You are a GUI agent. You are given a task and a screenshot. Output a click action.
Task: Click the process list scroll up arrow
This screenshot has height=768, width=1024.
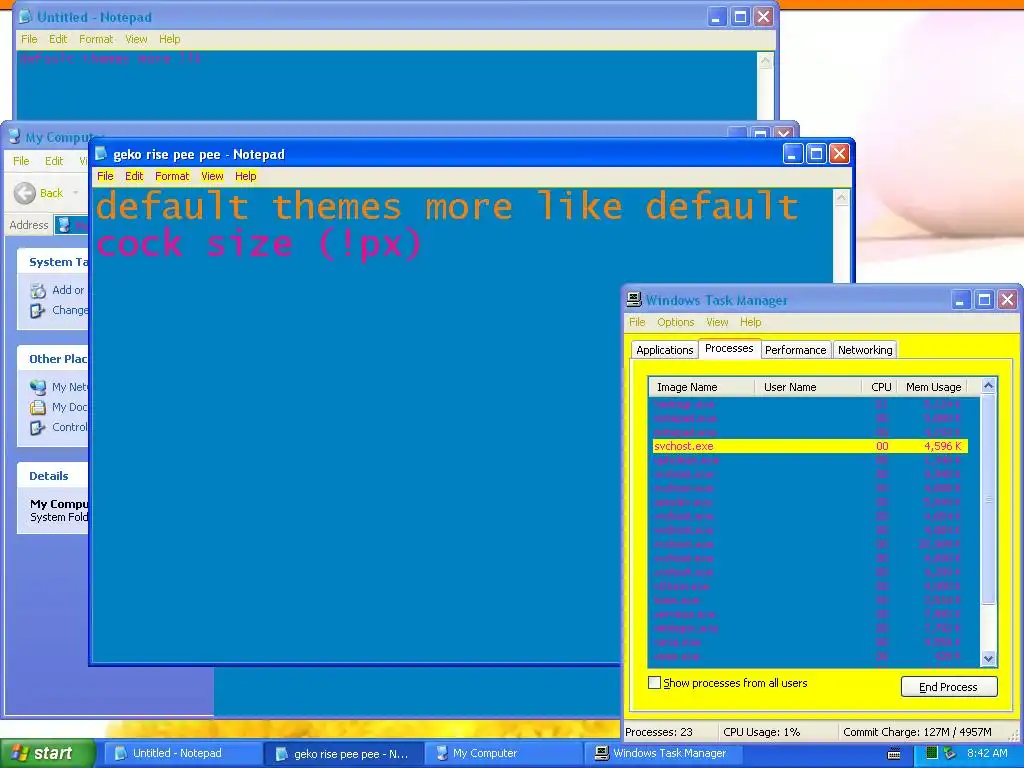point(988,385)
